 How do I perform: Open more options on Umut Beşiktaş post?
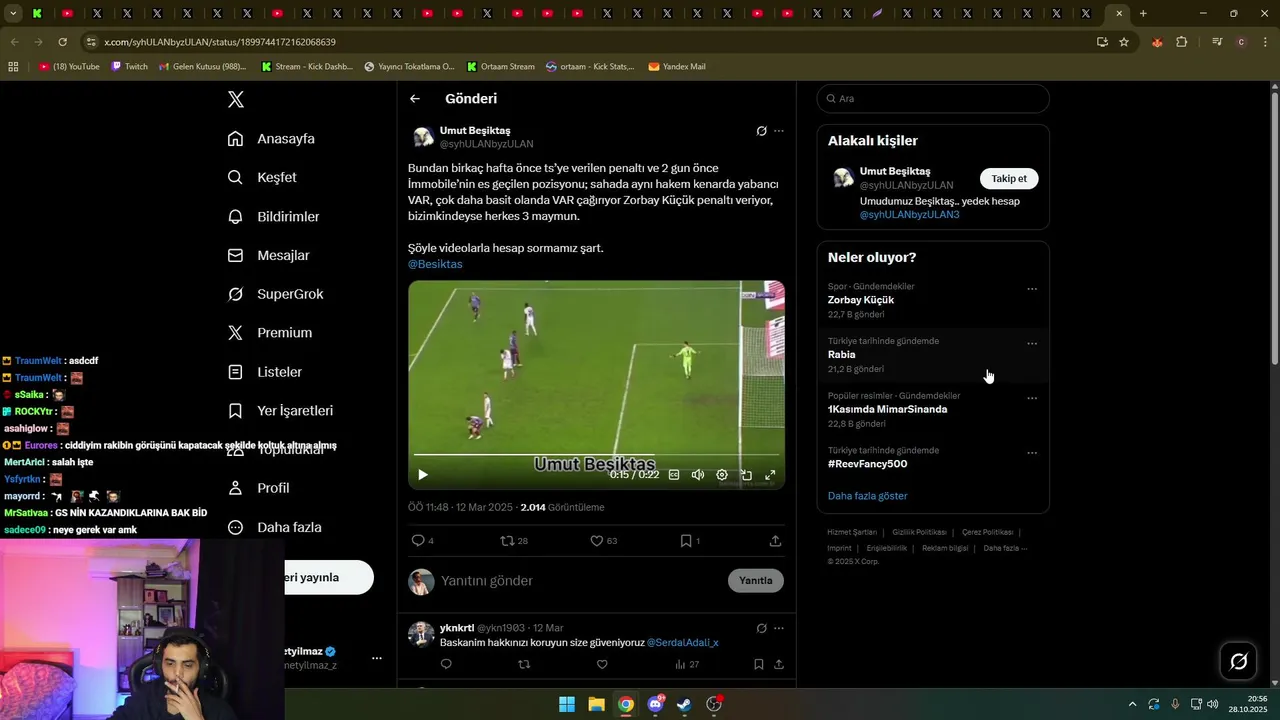click(779, 131)
